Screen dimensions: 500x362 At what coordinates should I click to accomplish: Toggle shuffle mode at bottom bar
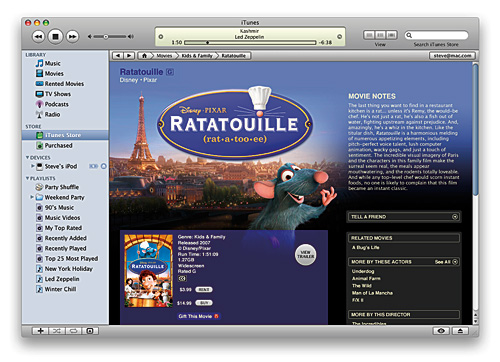point(57,331)
